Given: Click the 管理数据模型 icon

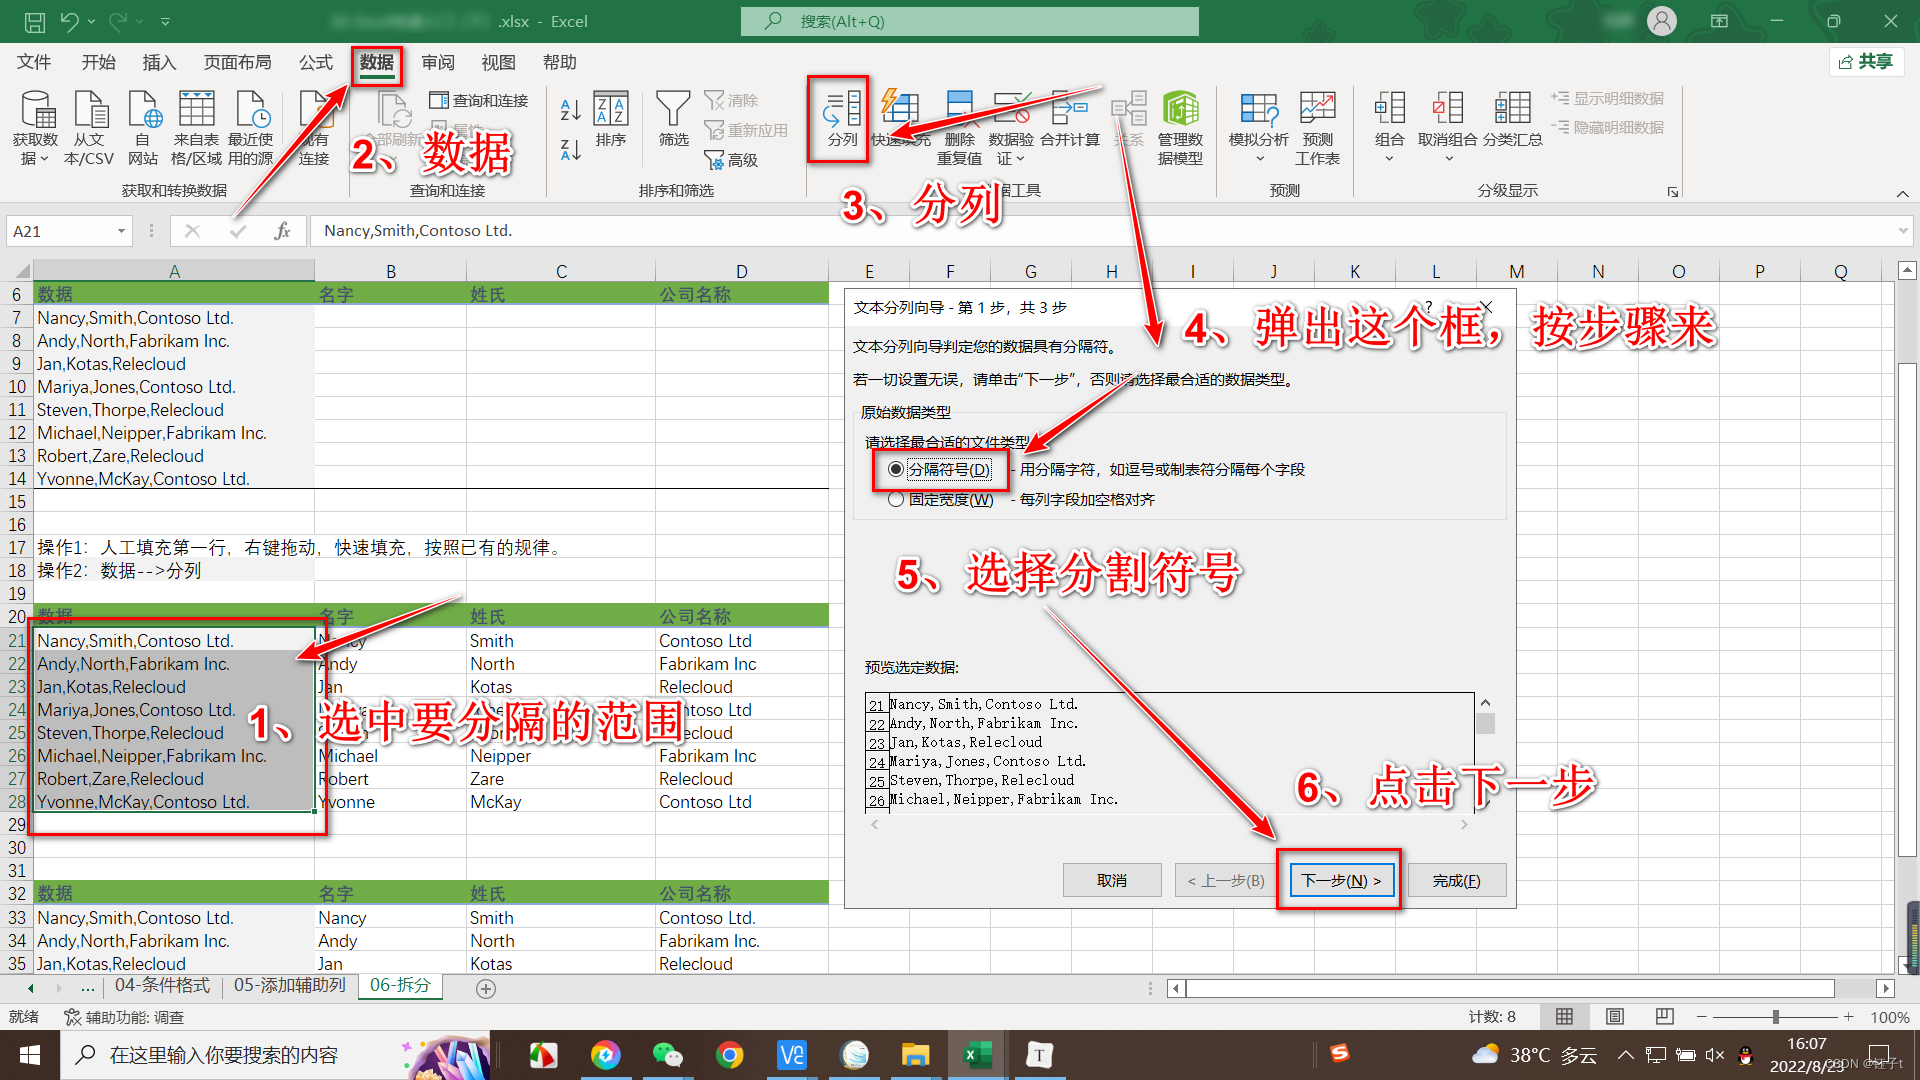Looking at the screenshot, I should pos(1180,110).
